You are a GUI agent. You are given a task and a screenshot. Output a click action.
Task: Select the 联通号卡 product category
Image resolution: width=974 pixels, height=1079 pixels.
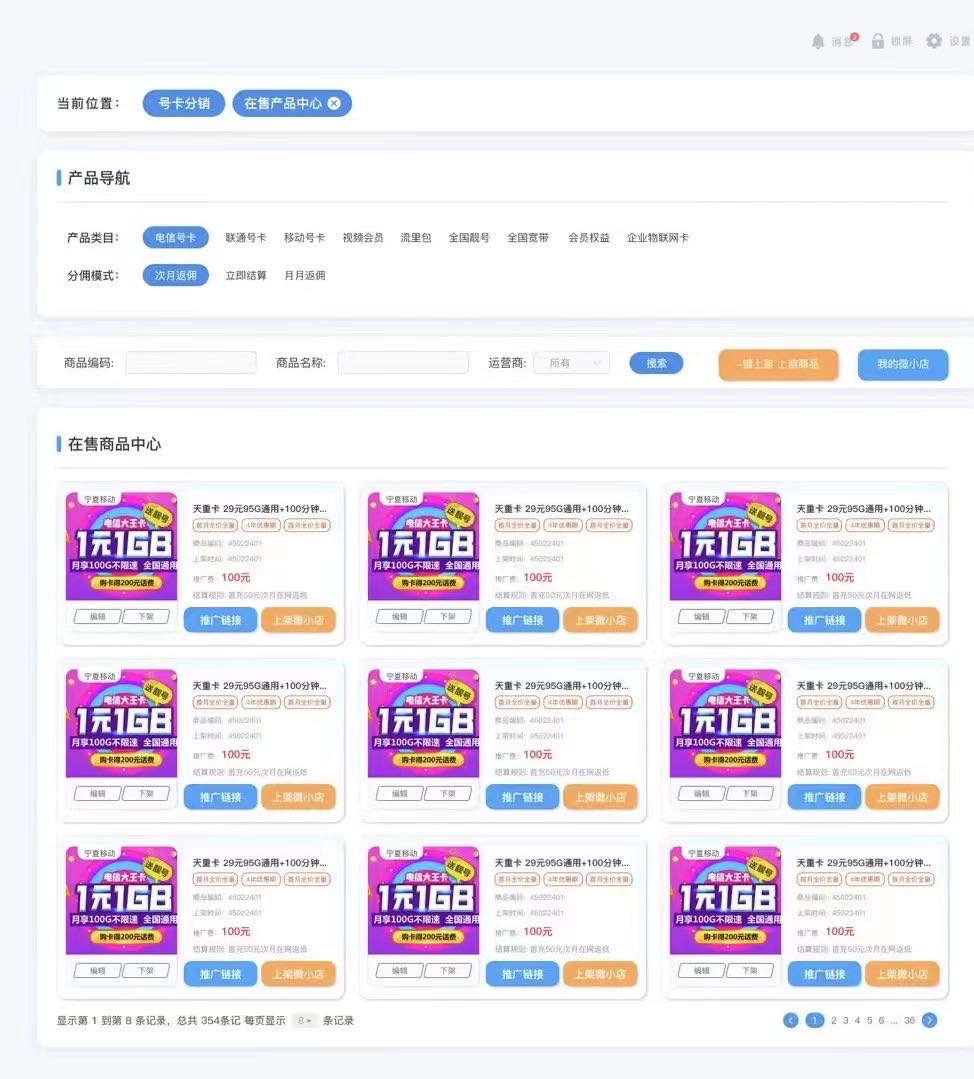pyautogui.click(x=246, y=237)
